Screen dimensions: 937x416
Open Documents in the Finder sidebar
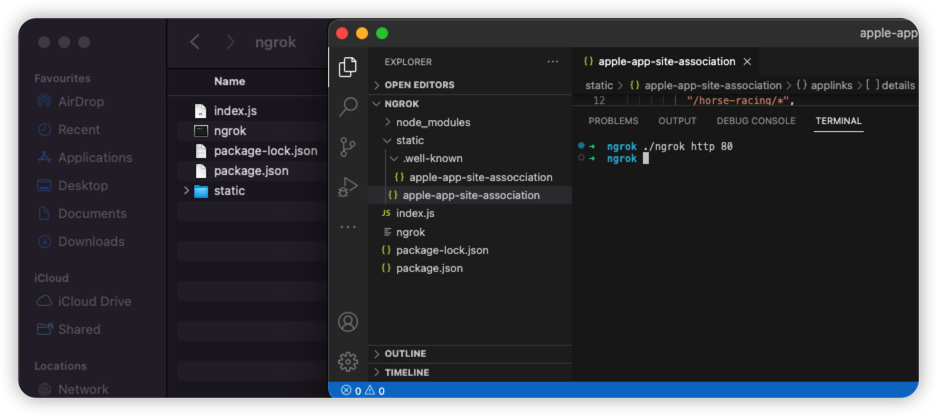81,213
